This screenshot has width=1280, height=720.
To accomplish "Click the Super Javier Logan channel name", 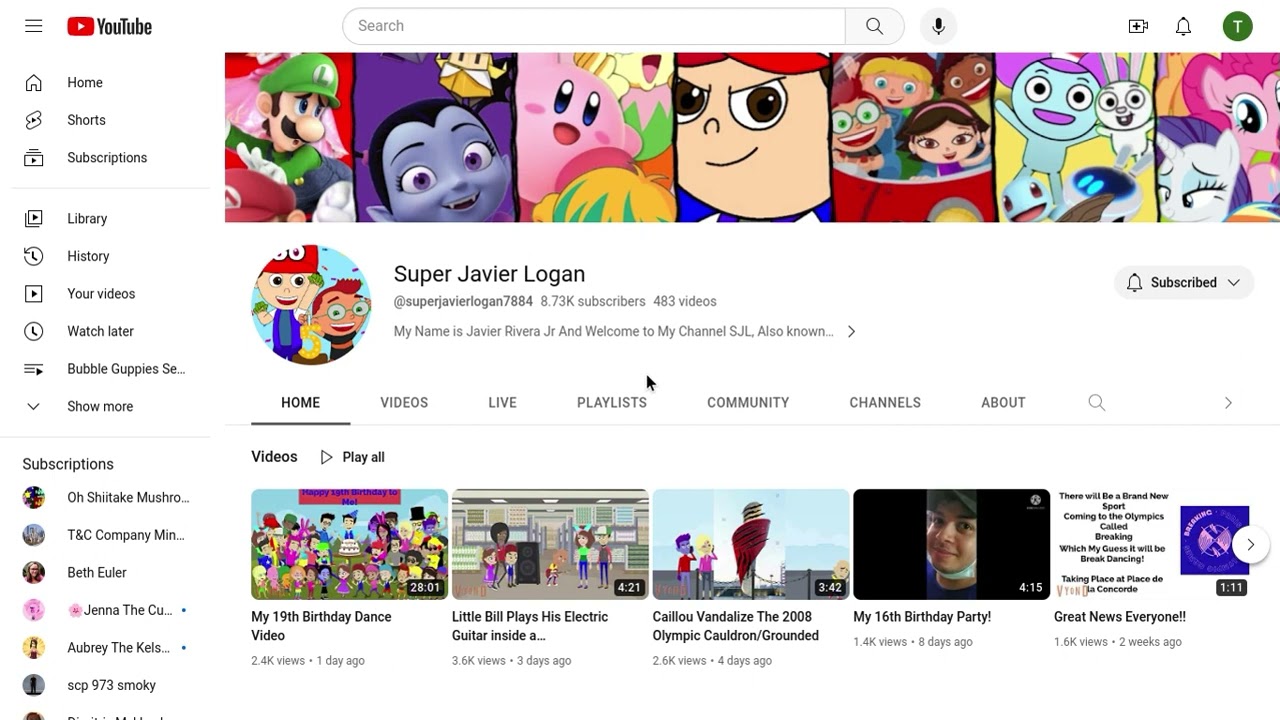I will 489,274.
